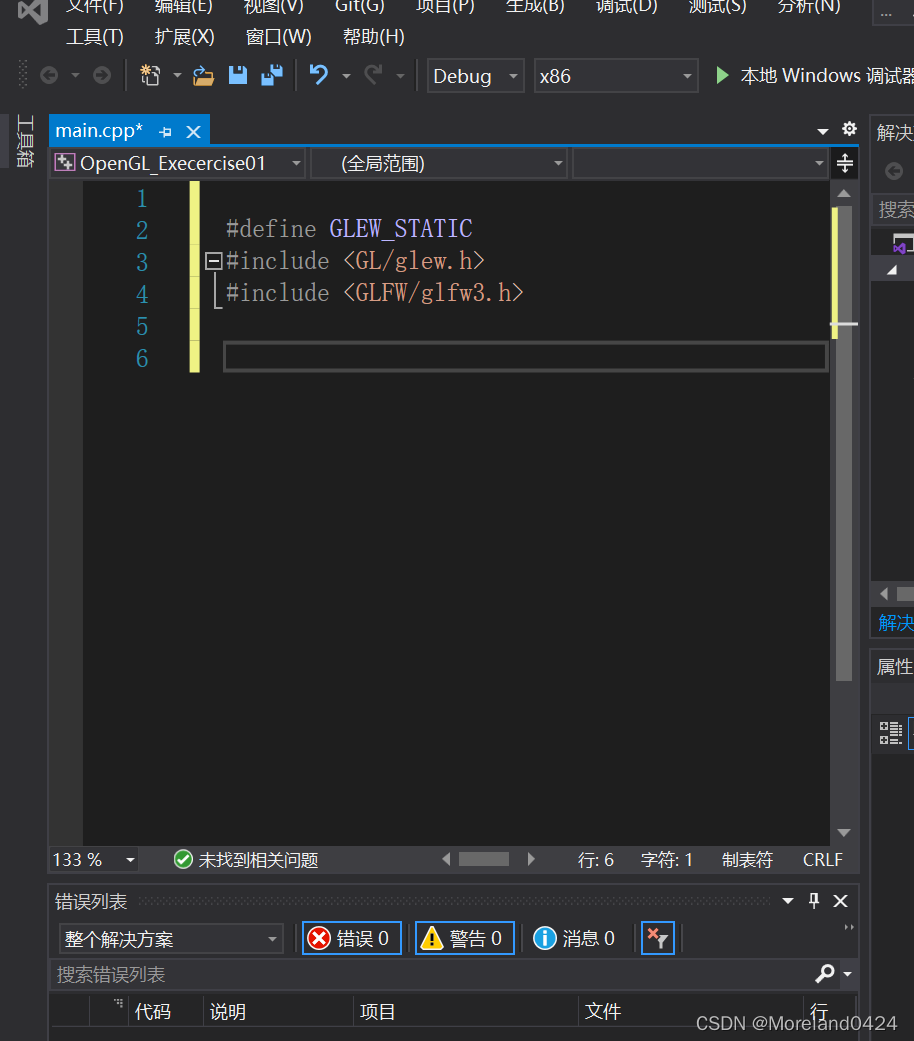Navigate forward with the forward arrow
914x1041 pixels.
tap(102, 76)
